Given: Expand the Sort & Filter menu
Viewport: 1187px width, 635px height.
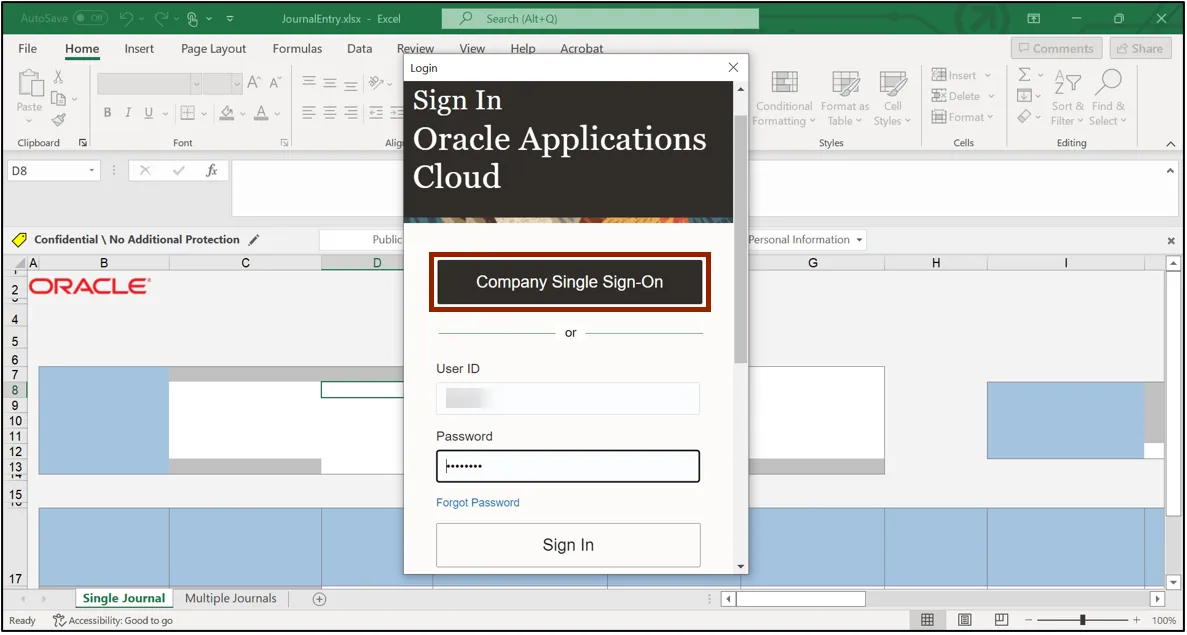Looking at the screenshot, I should point(1067,99).
